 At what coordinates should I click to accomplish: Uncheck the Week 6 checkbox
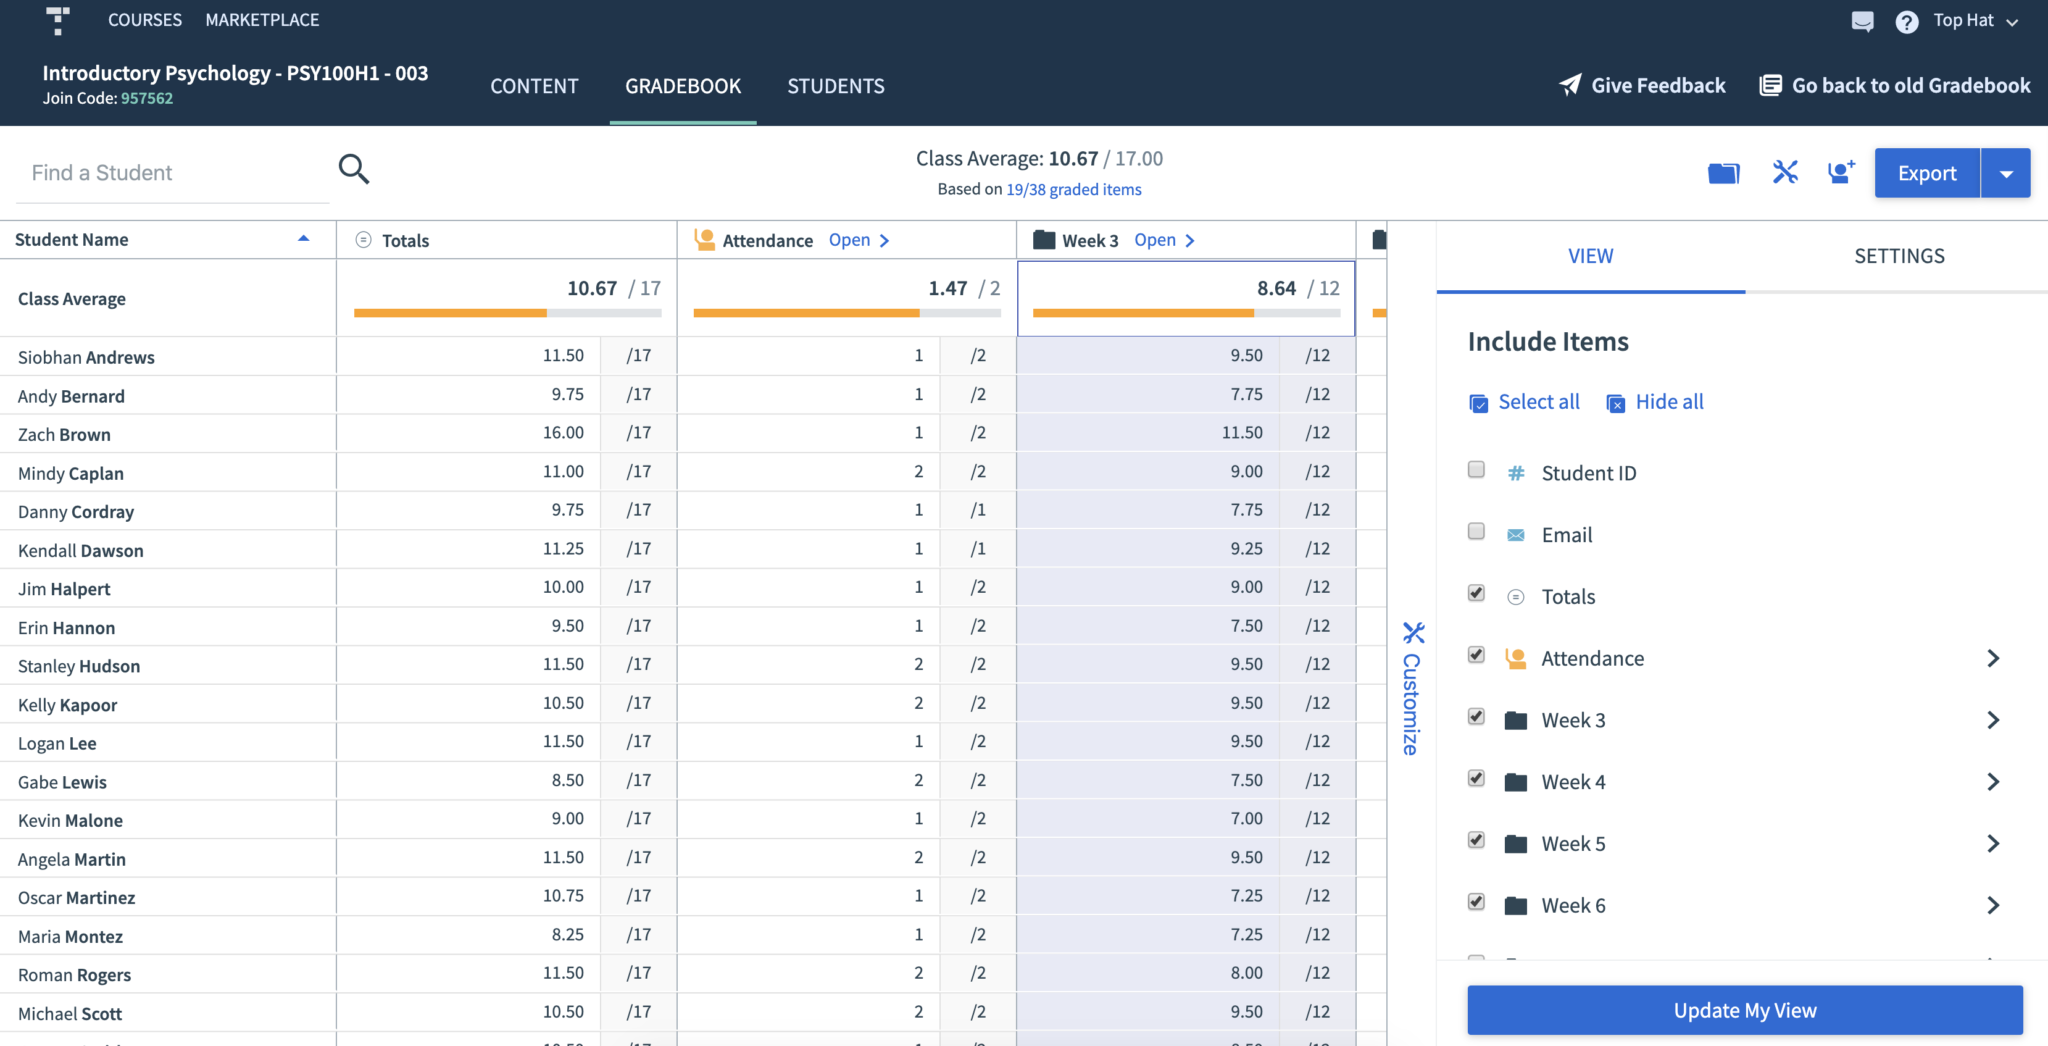pyautogui.click(x=1476, y=902)
